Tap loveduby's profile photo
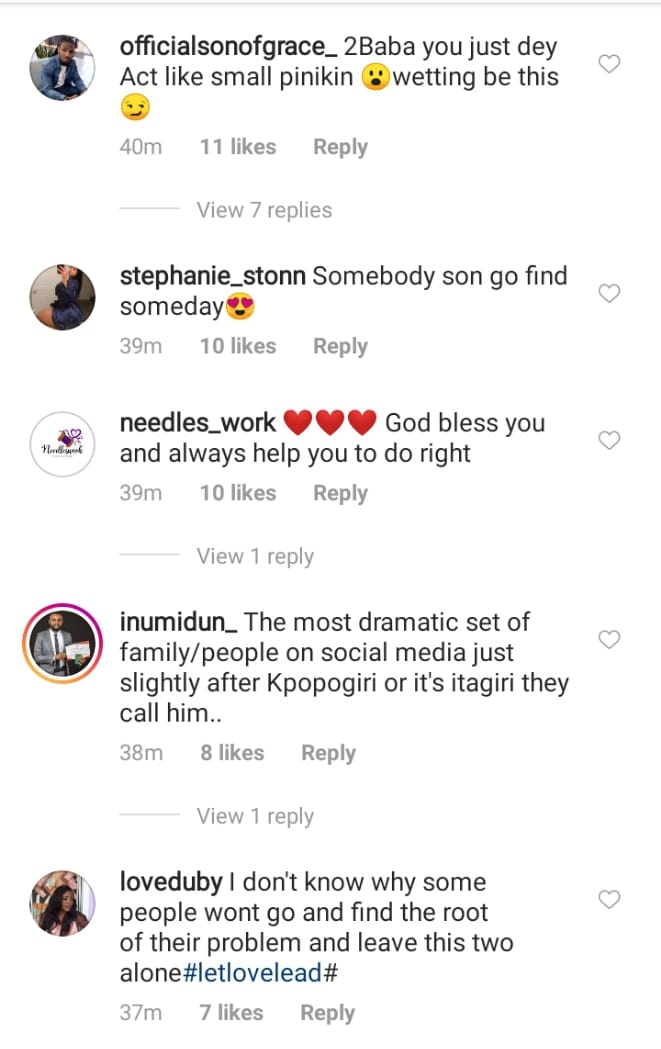The image size is (661, 1049). 63,903
